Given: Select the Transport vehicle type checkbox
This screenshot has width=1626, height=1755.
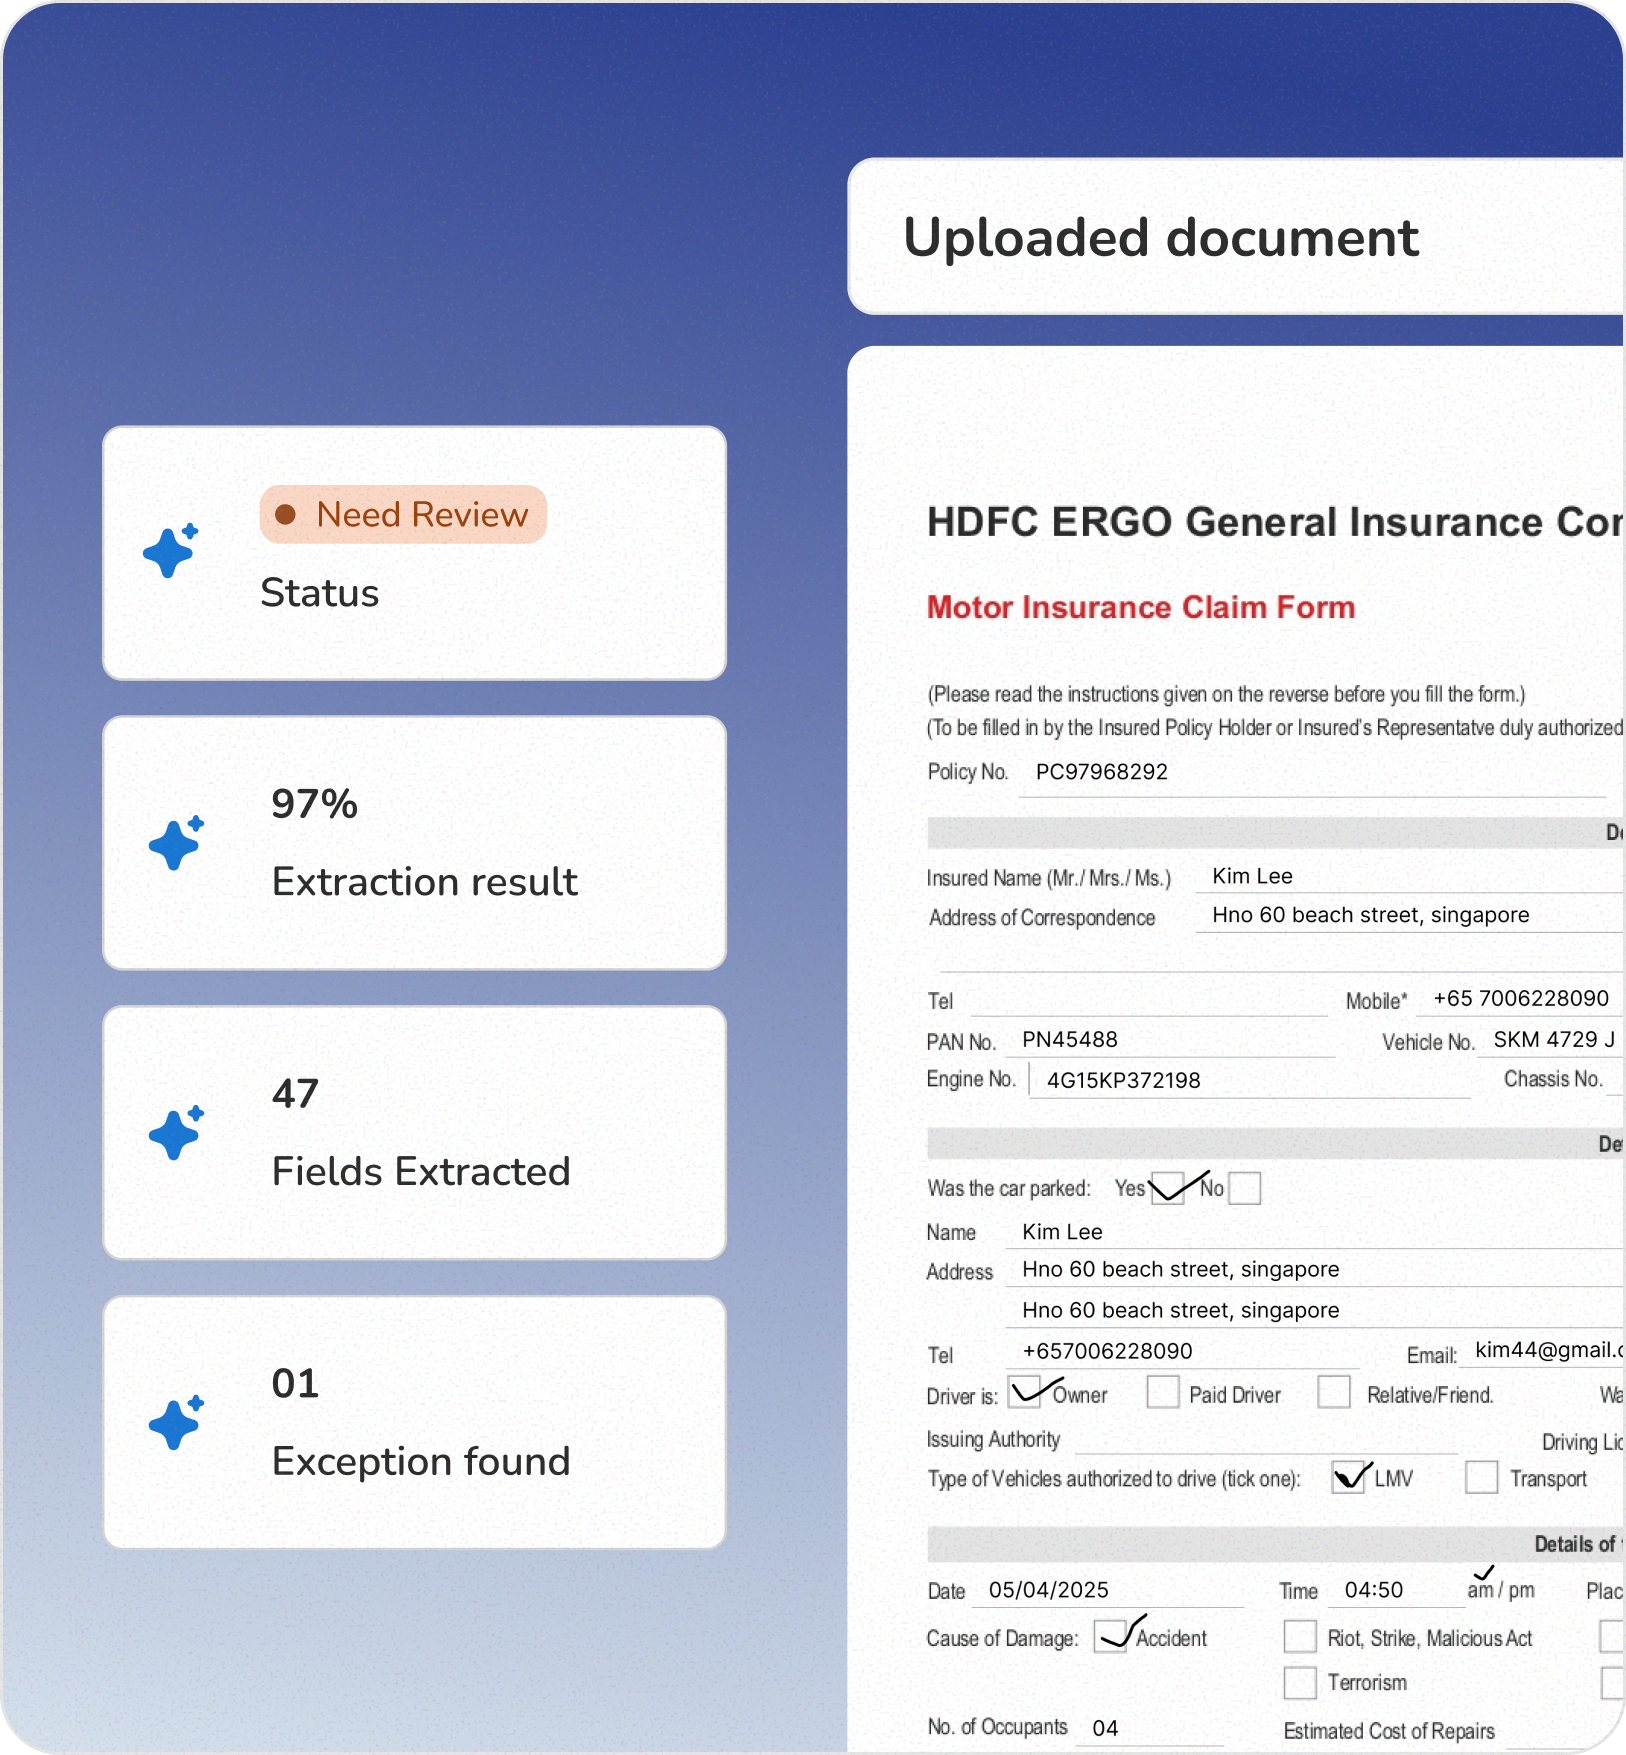Looking at the screenshot, I should (x=1481, y=1477).
